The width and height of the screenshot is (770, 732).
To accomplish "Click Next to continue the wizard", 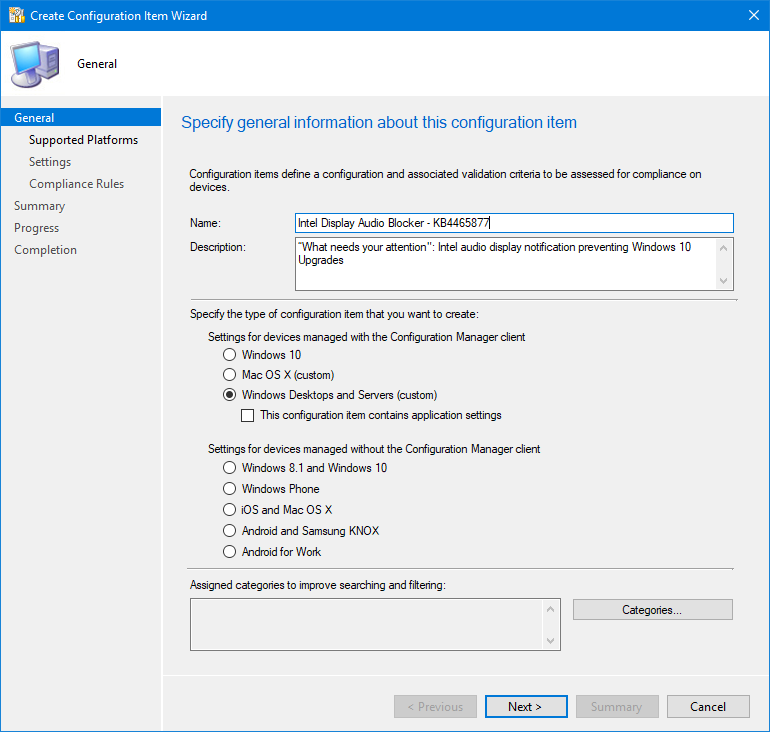I will 525,707.
